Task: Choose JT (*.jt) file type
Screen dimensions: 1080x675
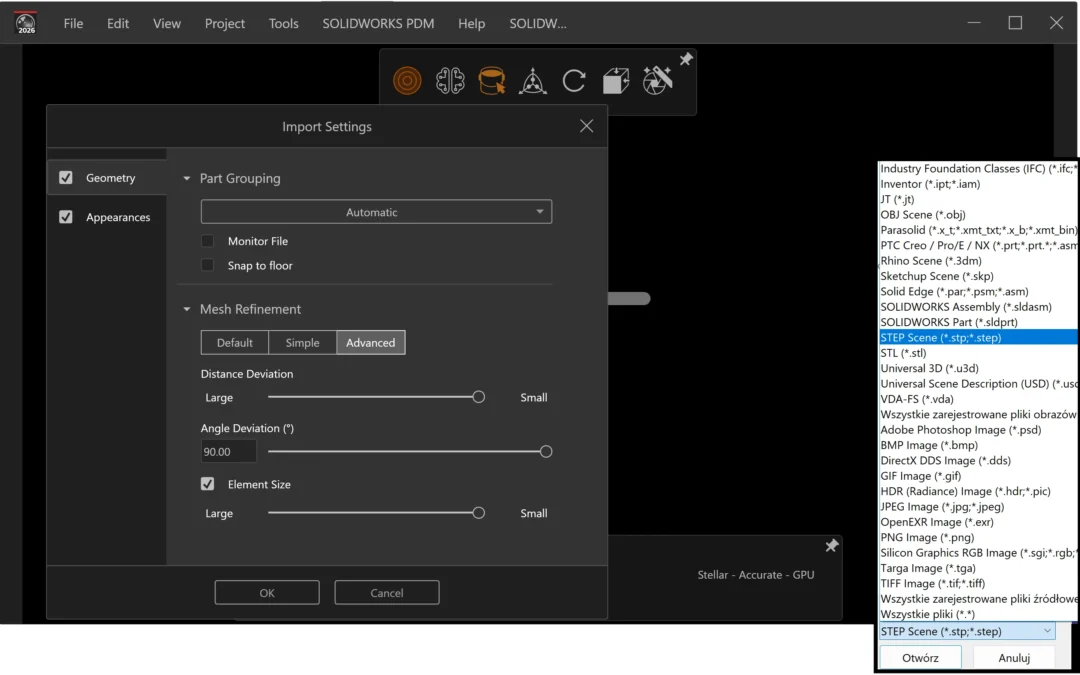Action: (x=979, y=199)
